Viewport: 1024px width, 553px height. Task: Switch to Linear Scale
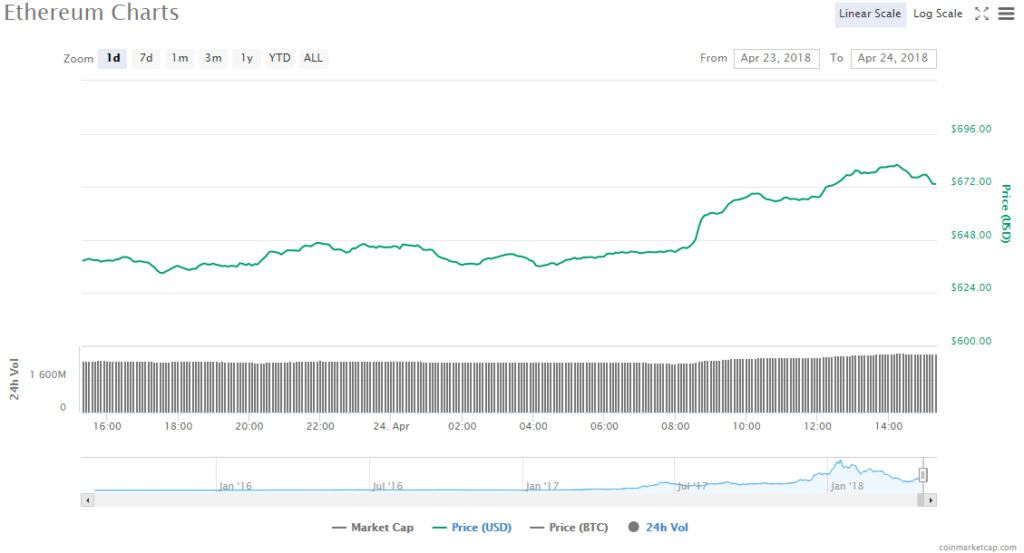click(x=870, y=14)
